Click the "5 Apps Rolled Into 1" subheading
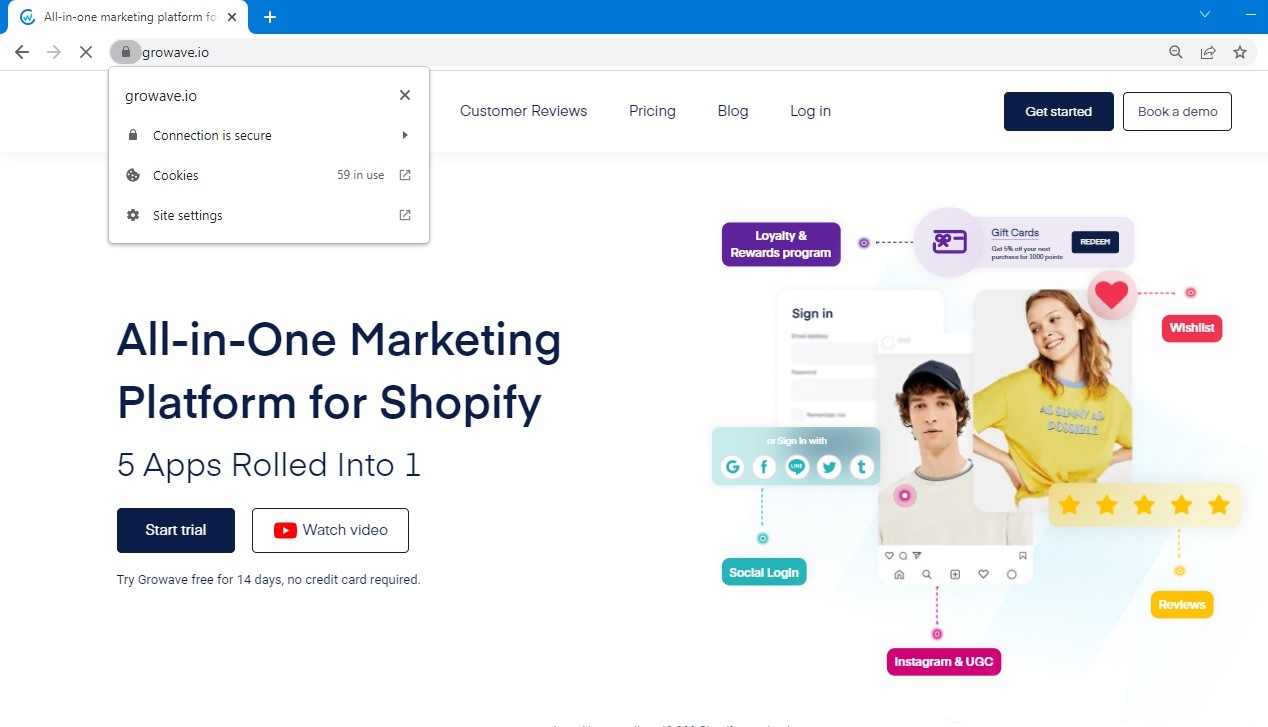The image size is (1268, 727). point(269,465)
